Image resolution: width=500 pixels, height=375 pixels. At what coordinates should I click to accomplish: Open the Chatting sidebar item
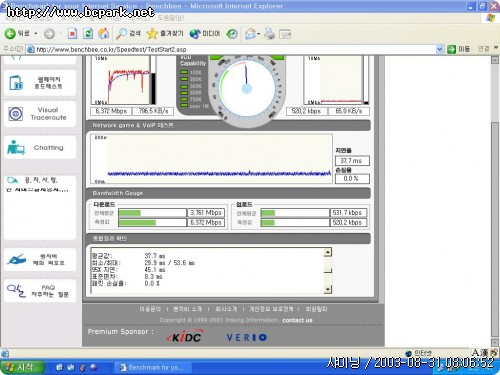click(40, 148)
